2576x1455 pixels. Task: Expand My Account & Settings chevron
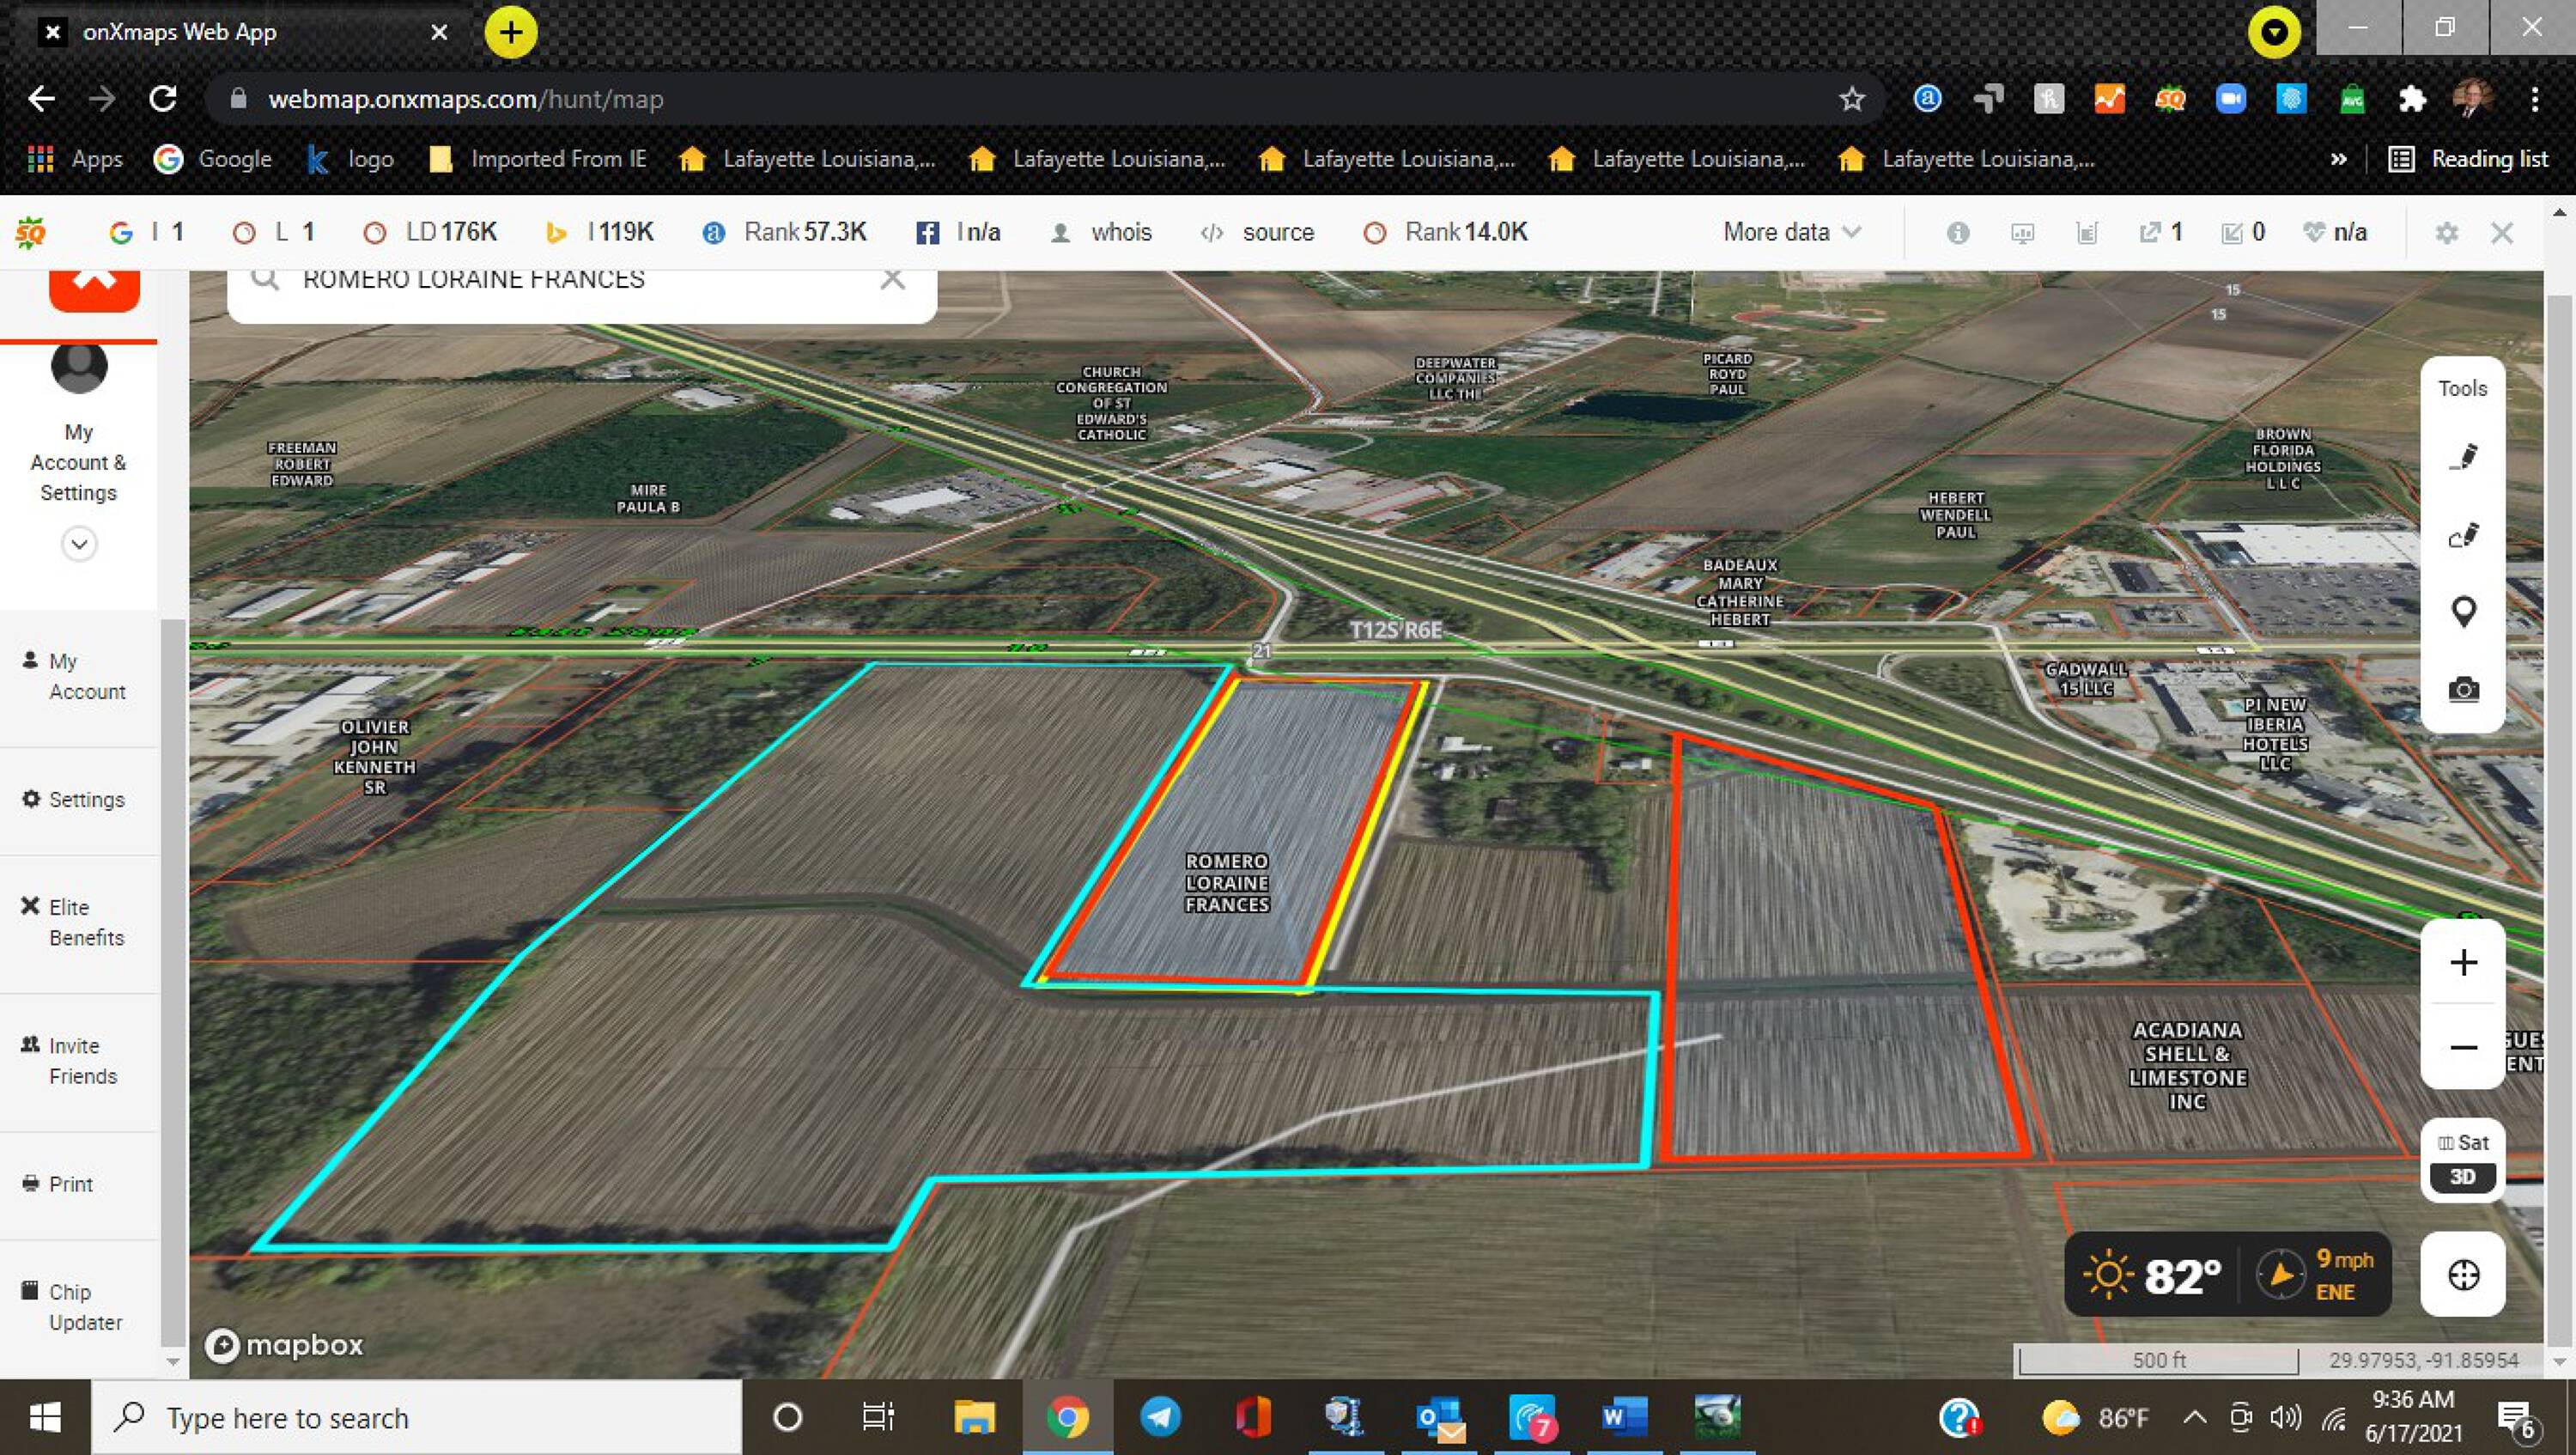pyautogui.click(x=79, y=544)
